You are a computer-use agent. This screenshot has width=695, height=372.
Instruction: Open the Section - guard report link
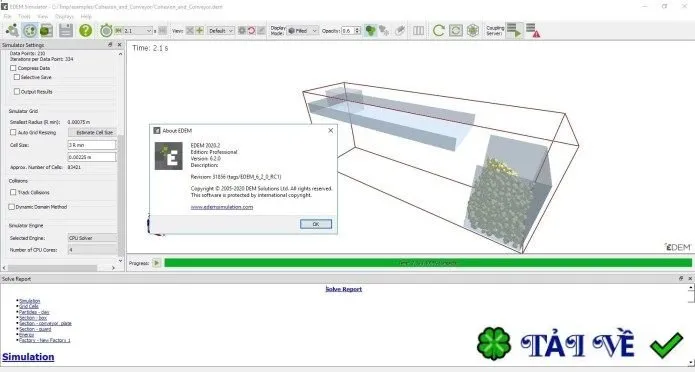35,329
